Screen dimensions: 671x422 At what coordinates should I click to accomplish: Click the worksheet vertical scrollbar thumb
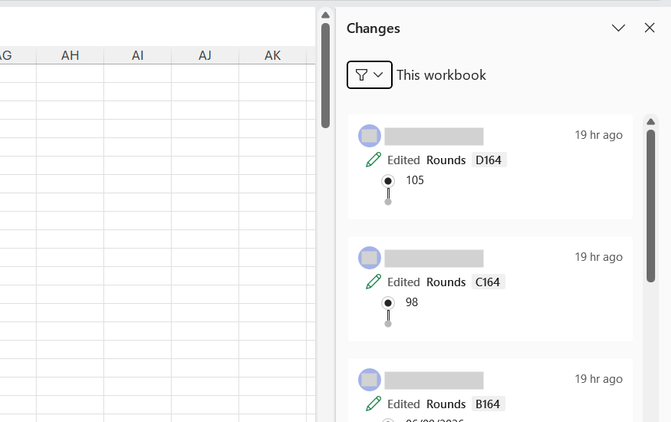[325, 75]
